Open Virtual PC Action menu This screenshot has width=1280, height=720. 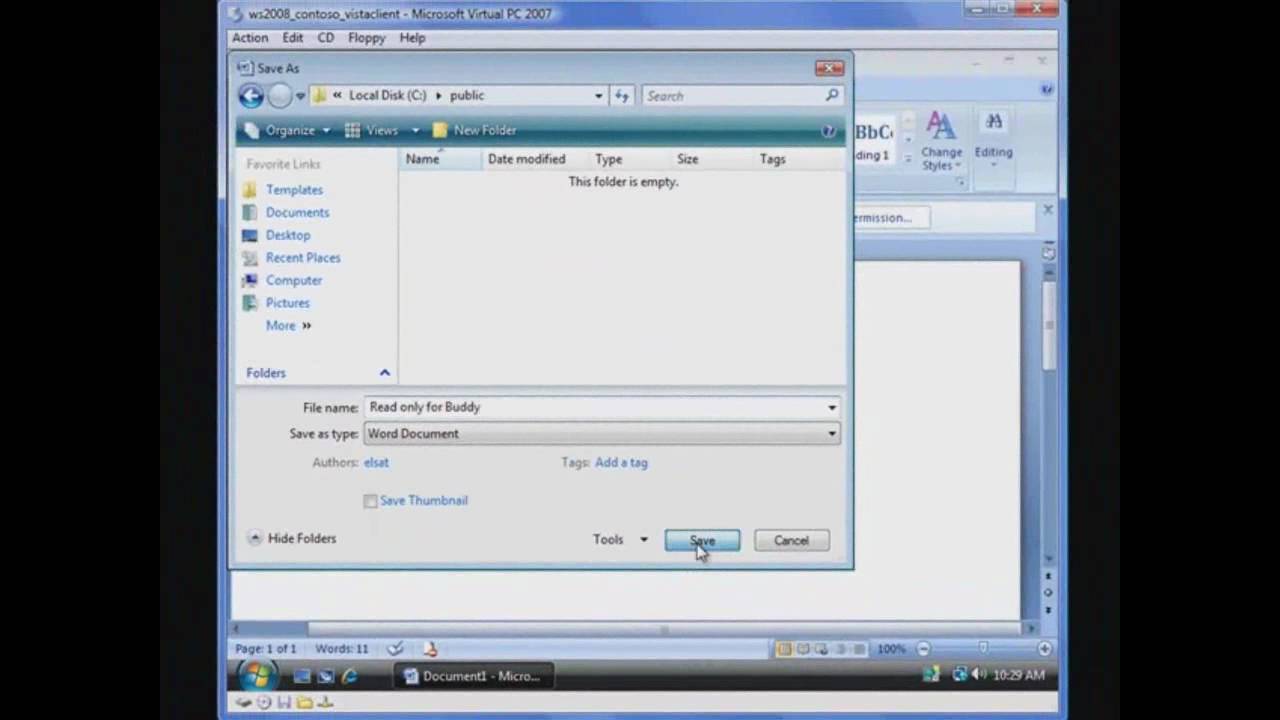[x=250, y=38]
